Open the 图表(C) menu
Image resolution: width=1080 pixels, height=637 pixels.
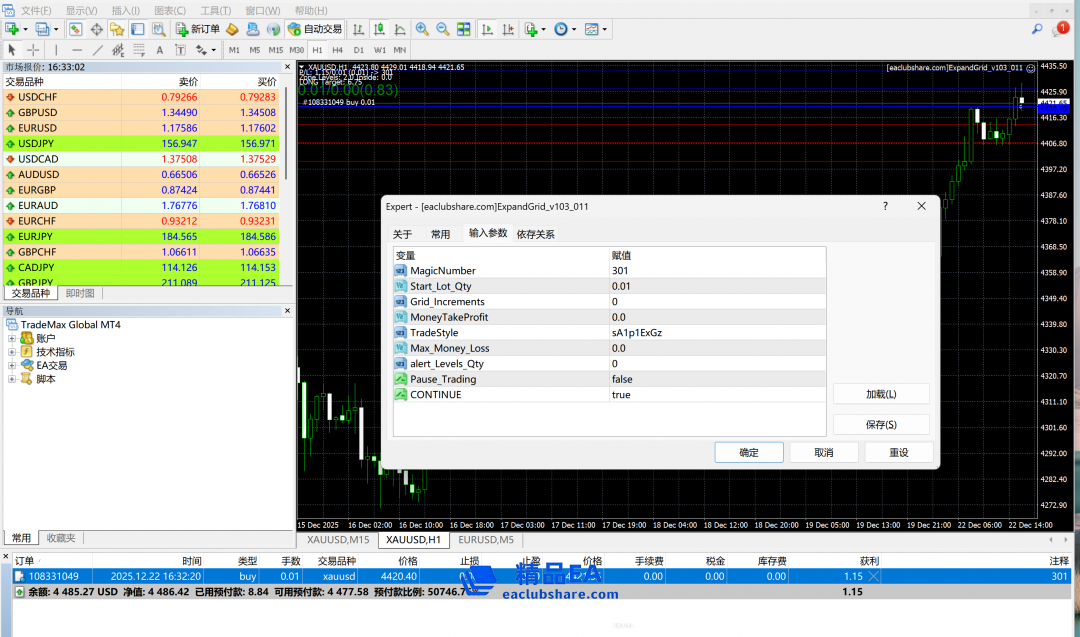169,10
